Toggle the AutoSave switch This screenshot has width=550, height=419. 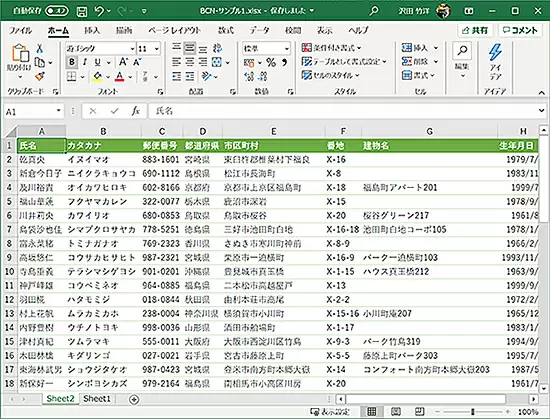point(56,11)
